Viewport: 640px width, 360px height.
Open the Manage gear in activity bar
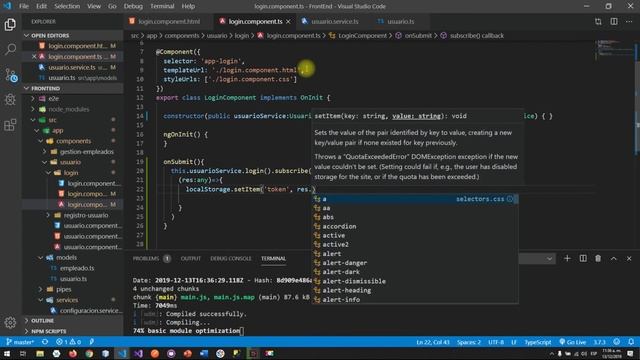(x=10, y=322)
